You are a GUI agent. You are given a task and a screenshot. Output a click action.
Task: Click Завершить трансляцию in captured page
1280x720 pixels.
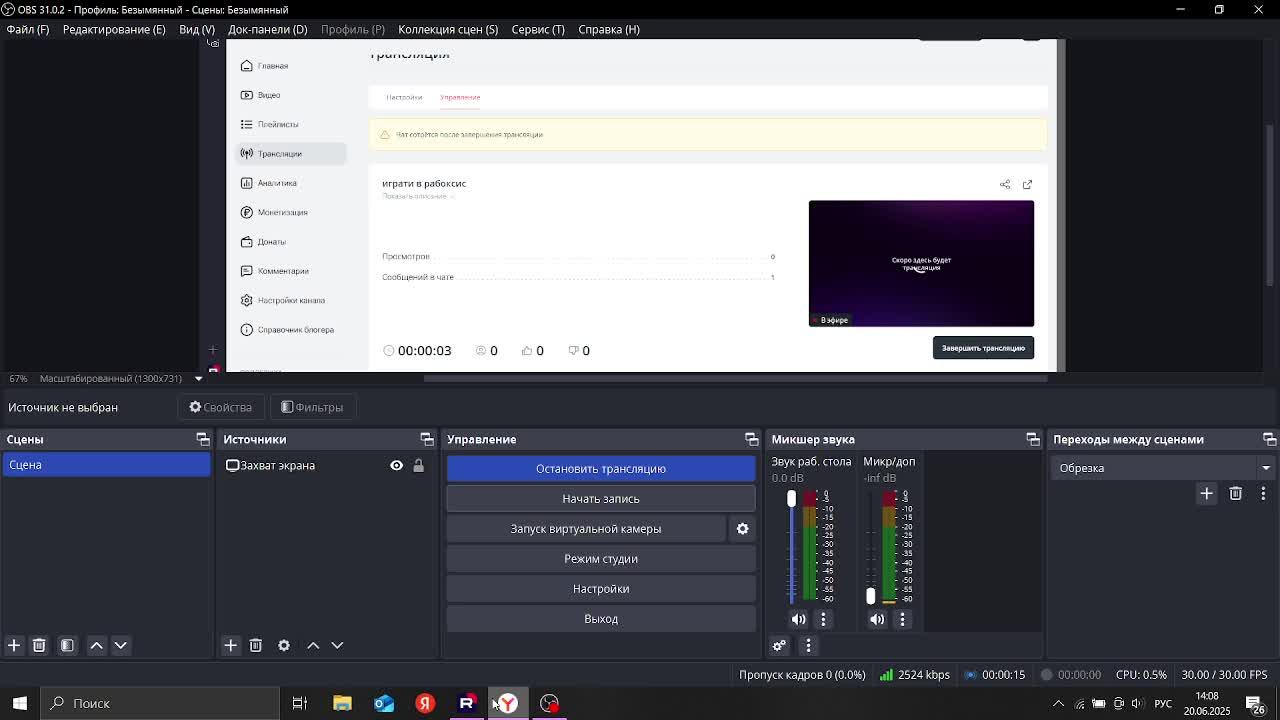click(983, 348)
